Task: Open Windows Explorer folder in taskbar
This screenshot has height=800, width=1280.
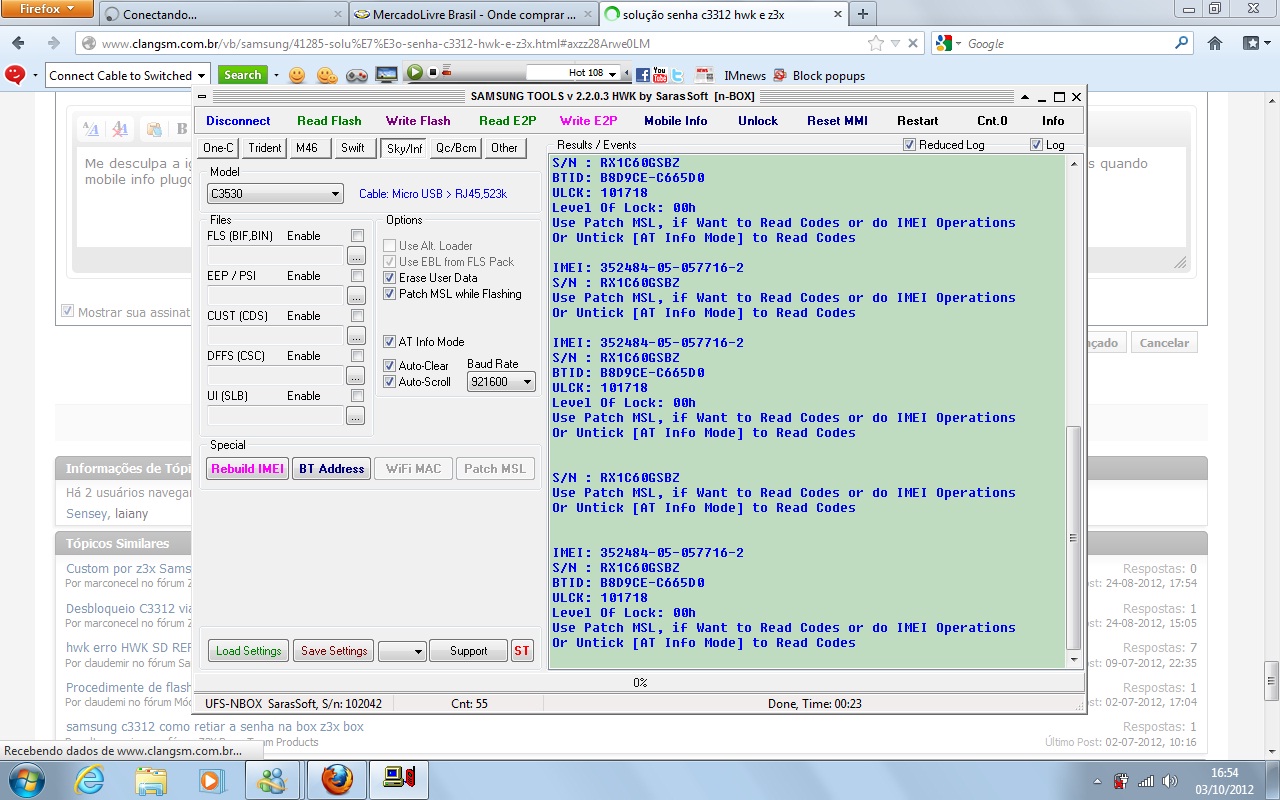Action: click(x=151, y=779)
